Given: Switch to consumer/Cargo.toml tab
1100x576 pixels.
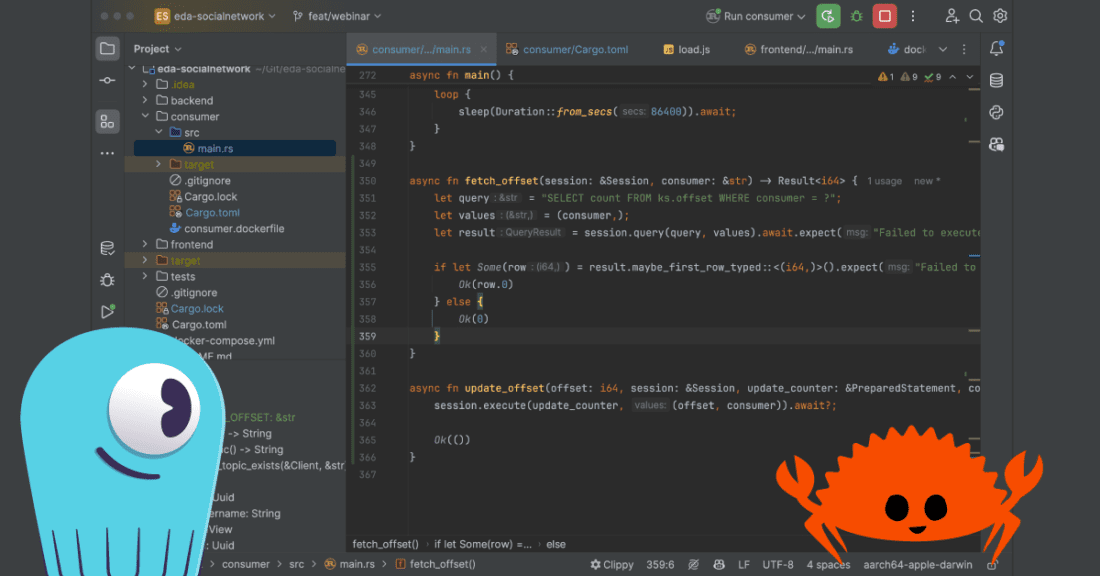Looking at the screenshot, I should (568, 49).
